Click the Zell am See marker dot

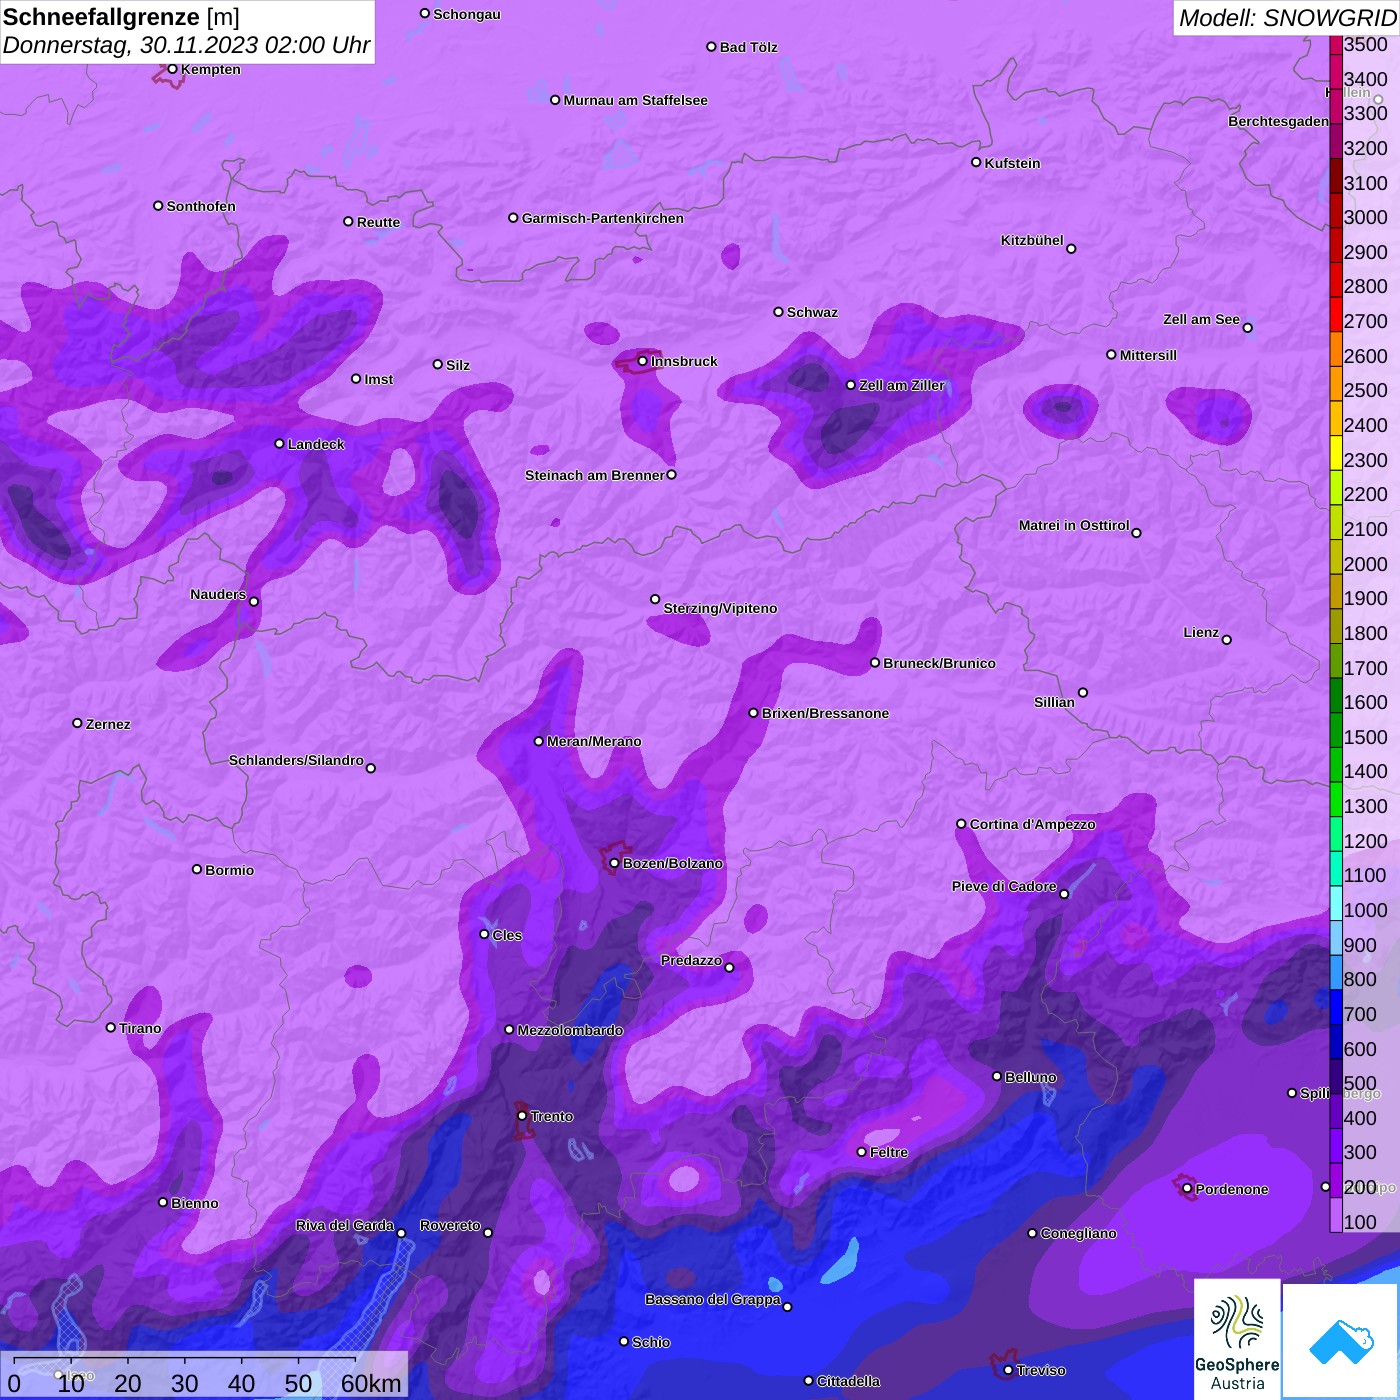point(1247,328)
